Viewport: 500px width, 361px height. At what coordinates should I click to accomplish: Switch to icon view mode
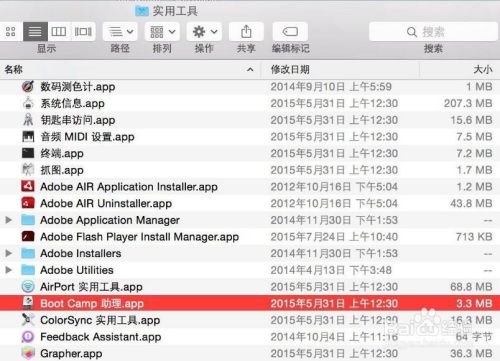(x=11, y=32)
